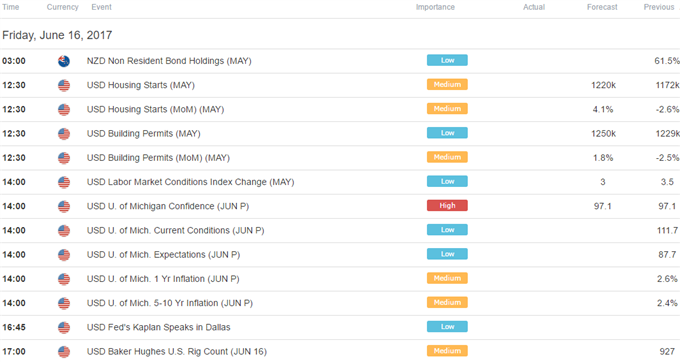Click the New Zealand flag icon for Bond Holdings
The width and height of the screenshot is (680, 362).
[x=64, y=61]
